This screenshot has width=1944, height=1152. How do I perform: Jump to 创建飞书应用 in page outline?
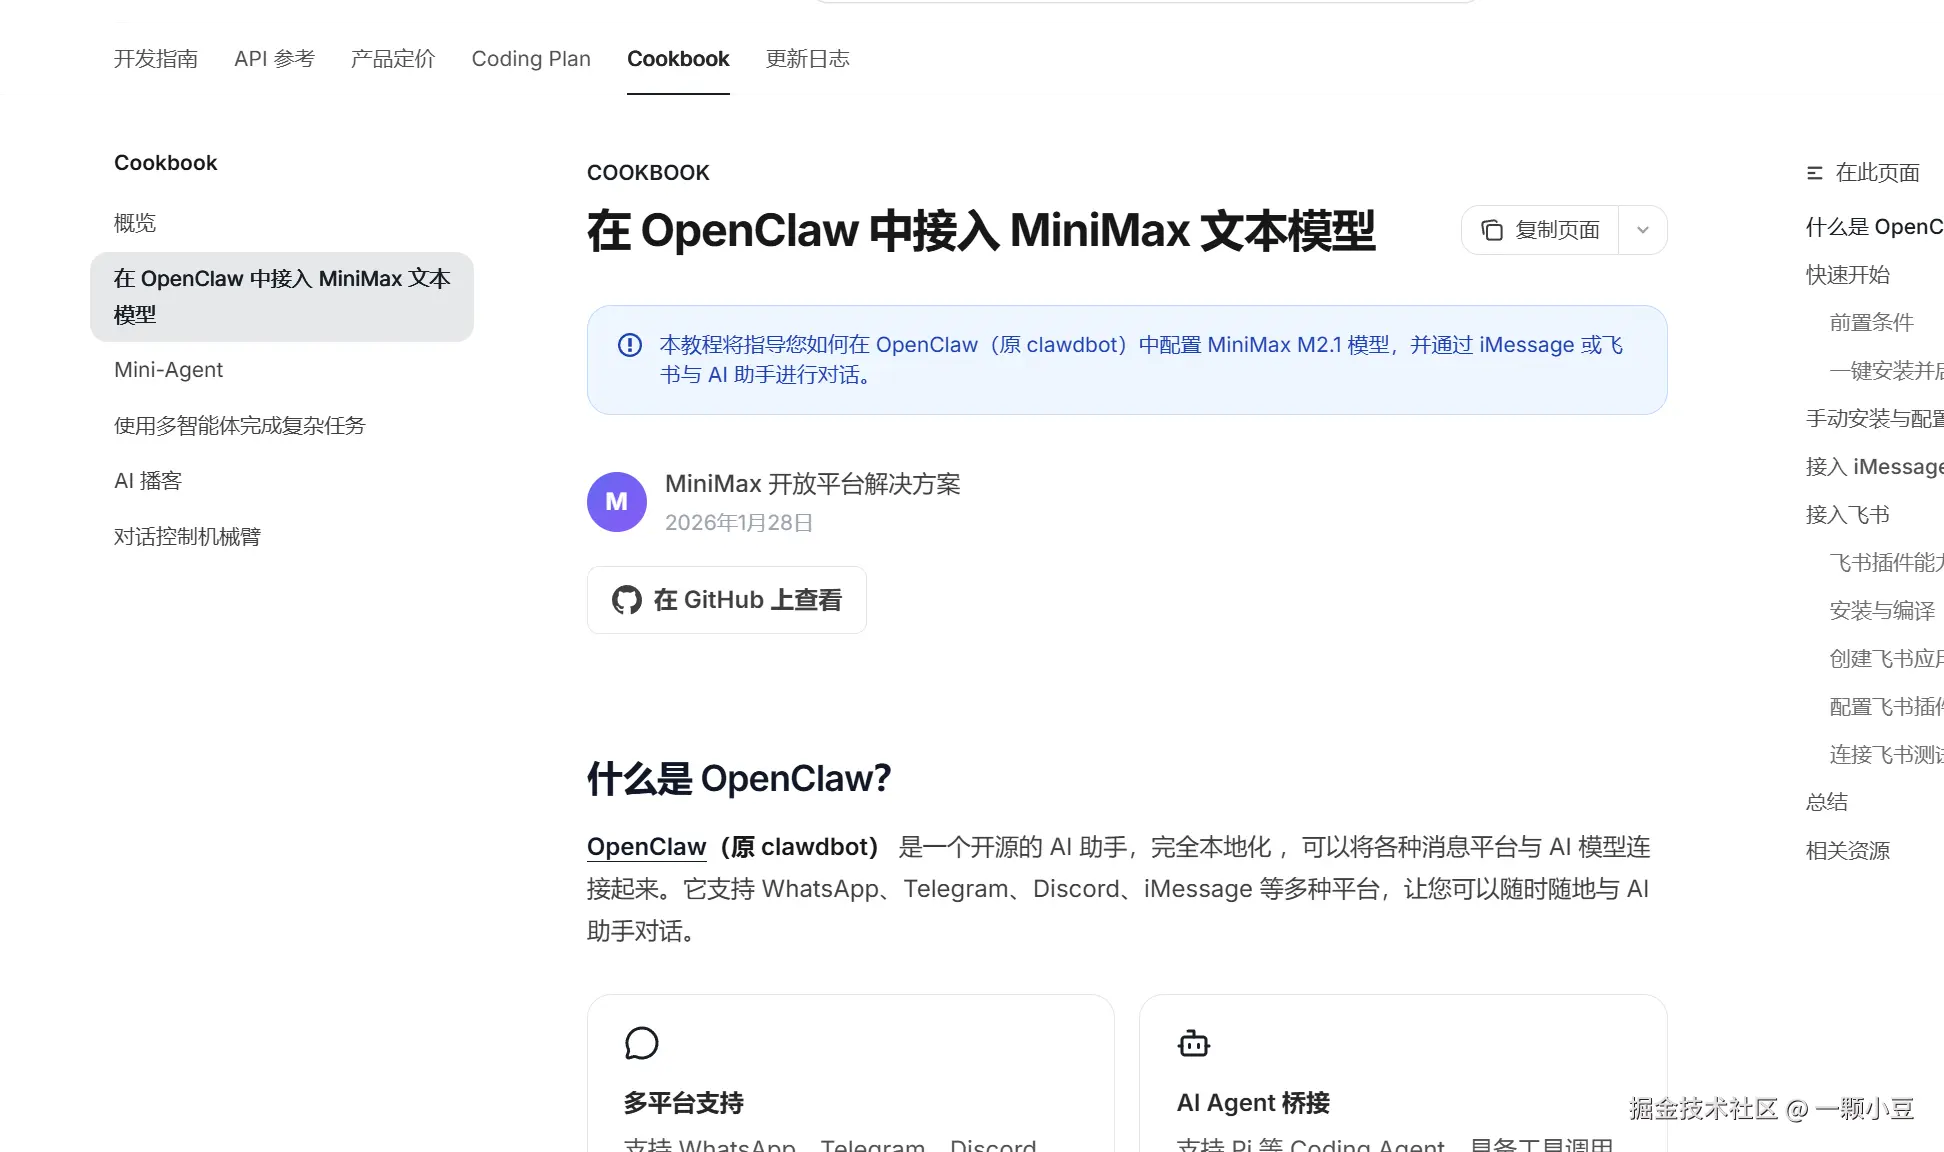[1886, 659]
